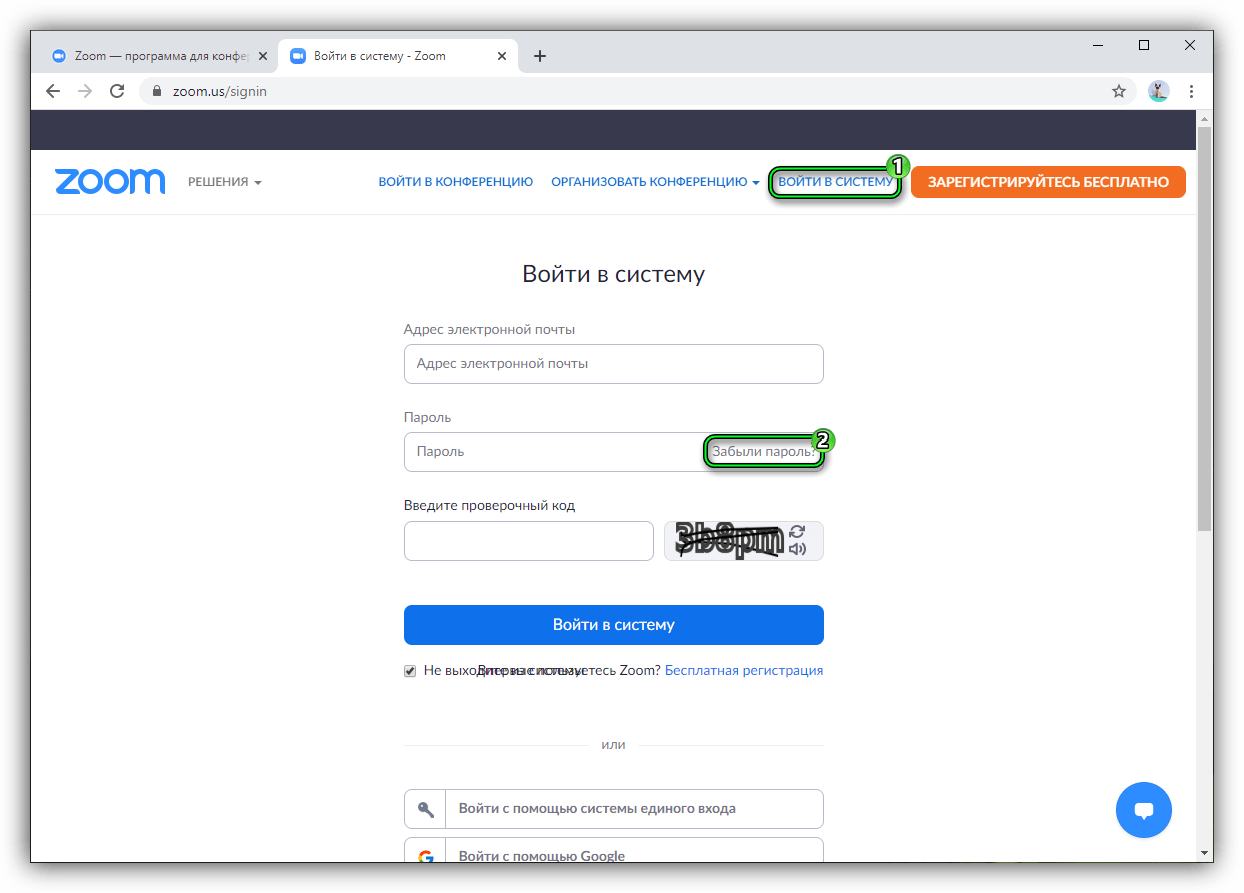The height and width of the screenshot is (893, 1244).
Task: Open the Chrome three-dot menu
Action: click(x=1191, y=91)
